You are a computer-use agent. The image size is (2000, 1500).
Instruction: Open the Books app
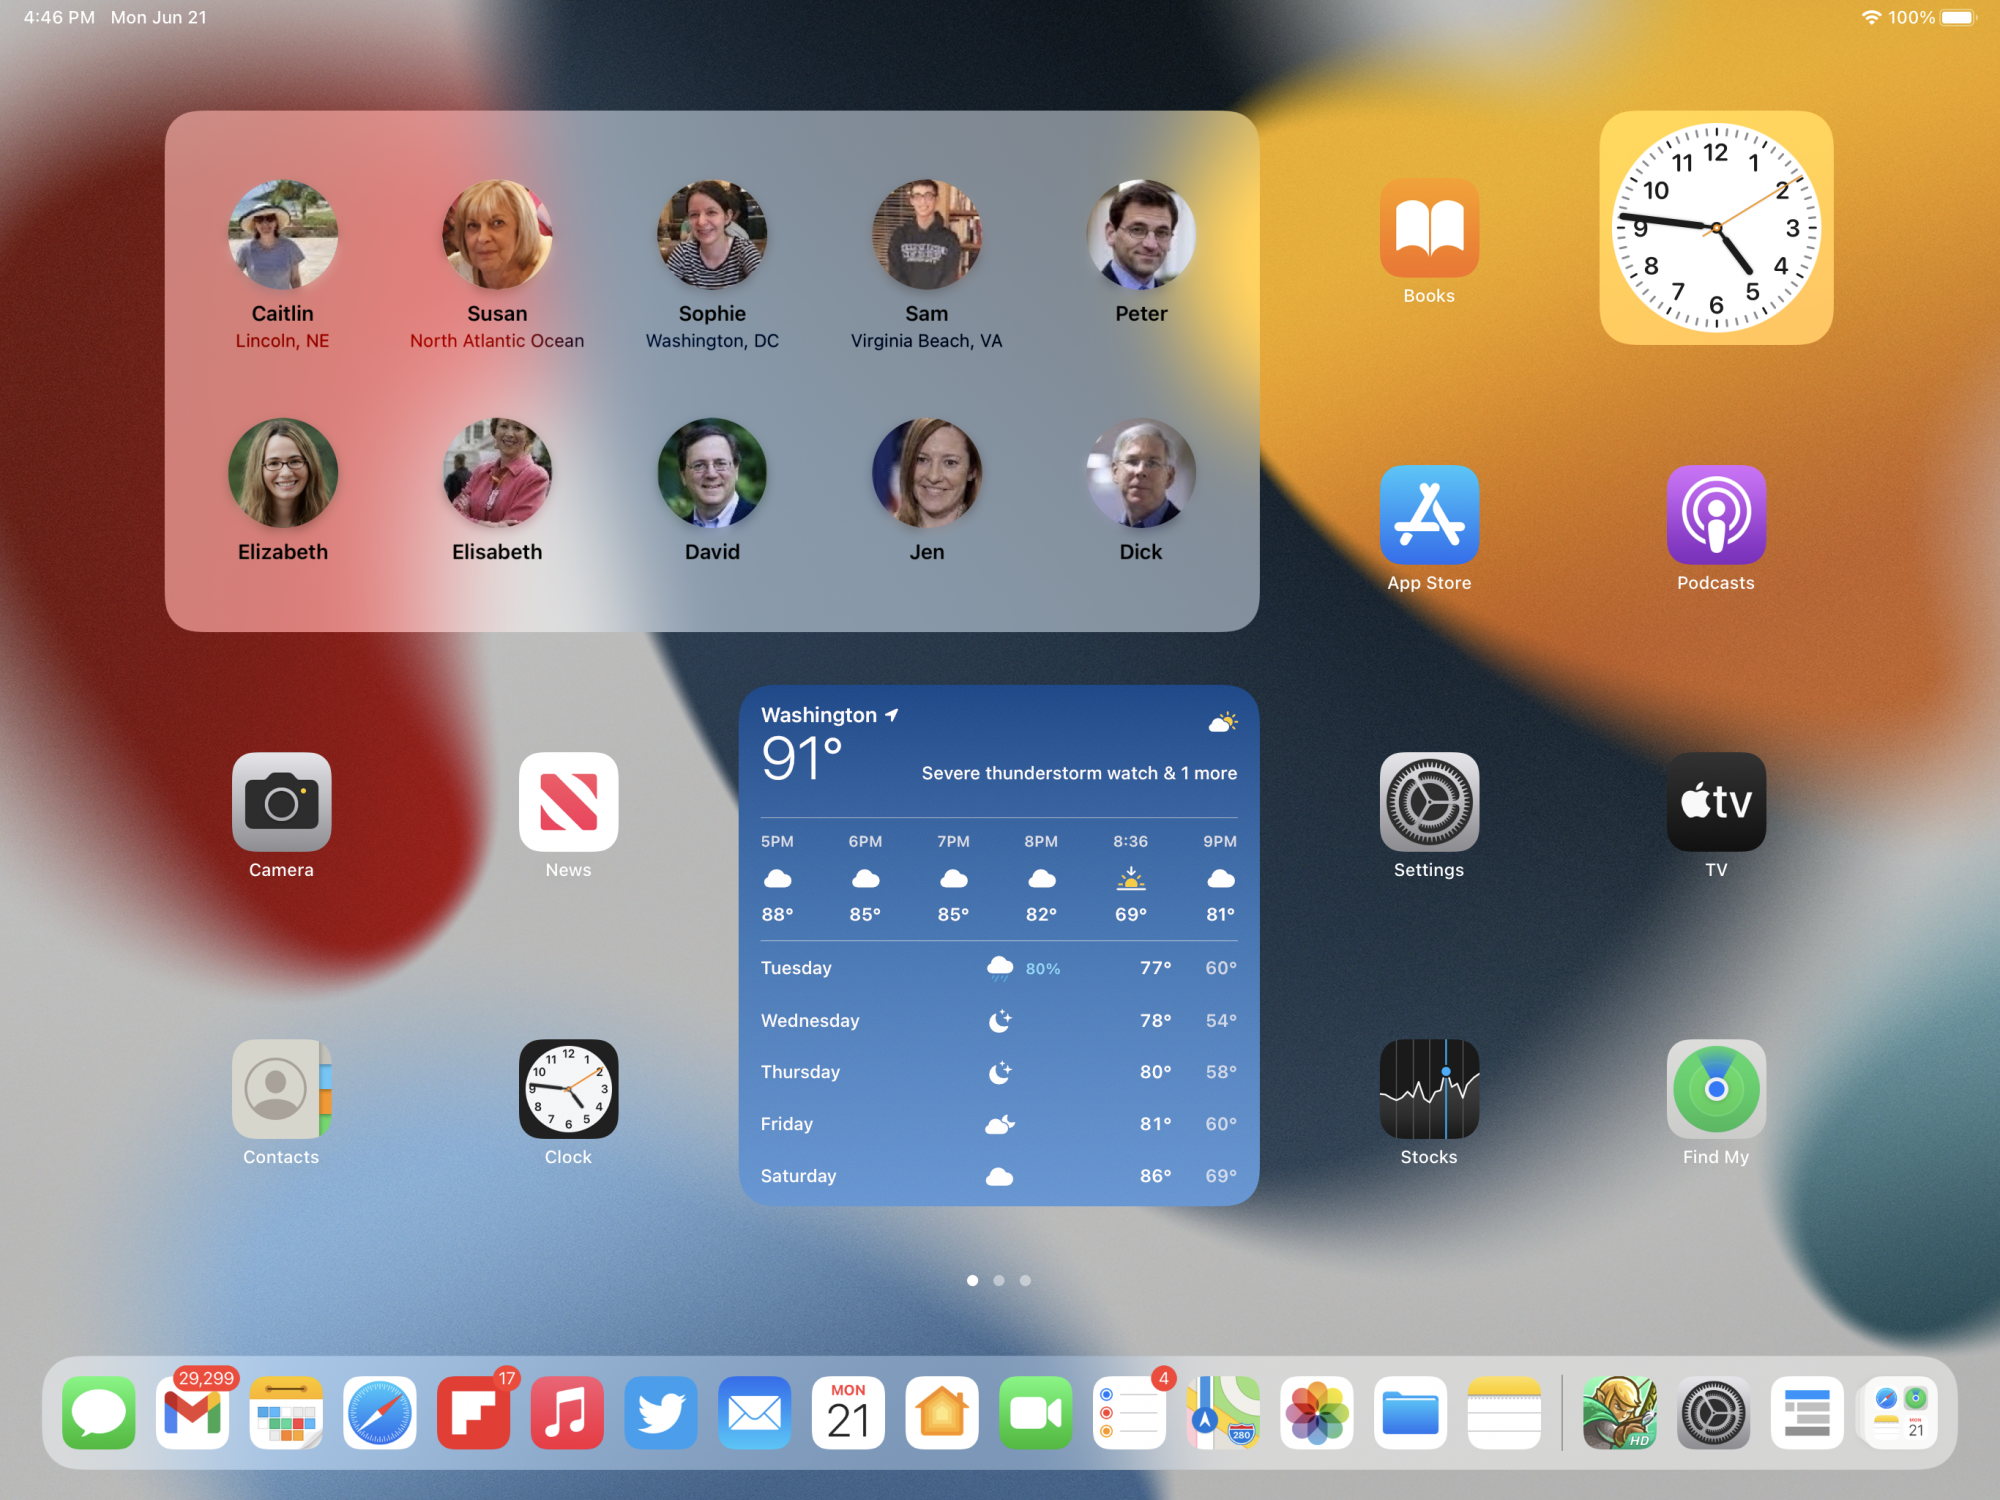[x=1428, y=228]
